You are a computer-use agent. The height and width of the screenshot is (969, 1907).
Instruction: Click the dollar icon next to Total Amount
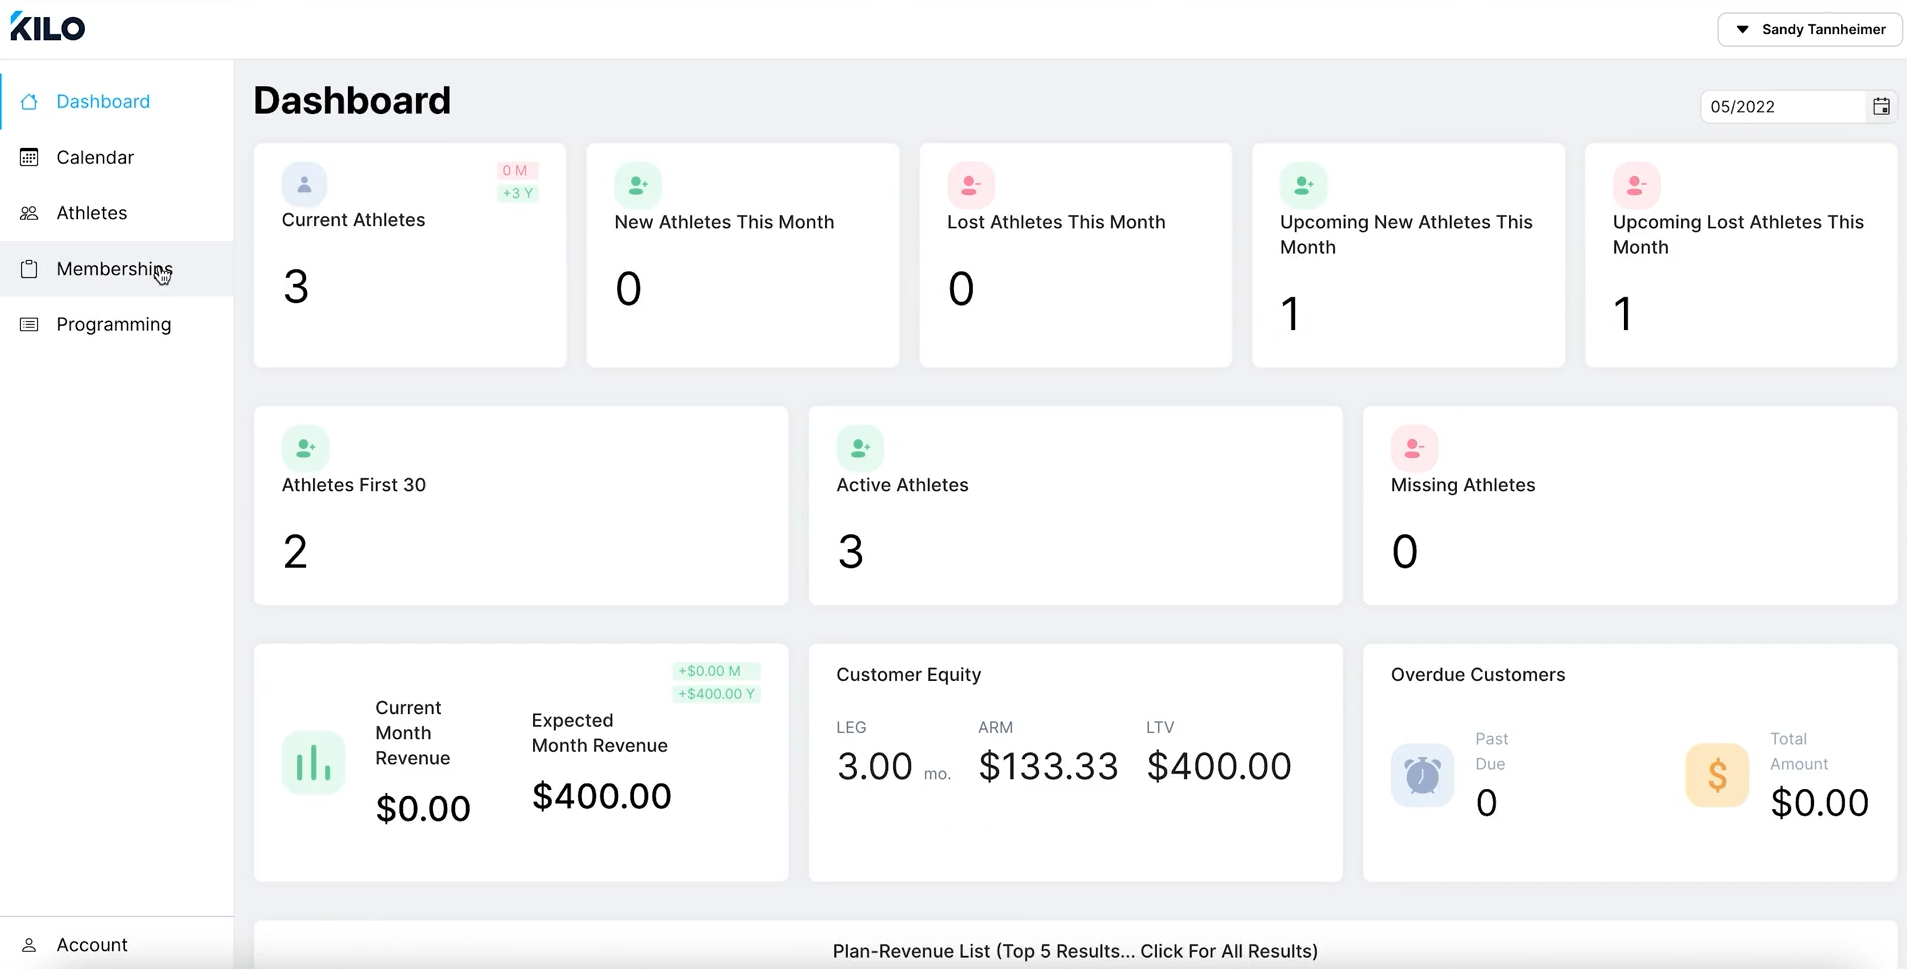(x=1716, y=775)
